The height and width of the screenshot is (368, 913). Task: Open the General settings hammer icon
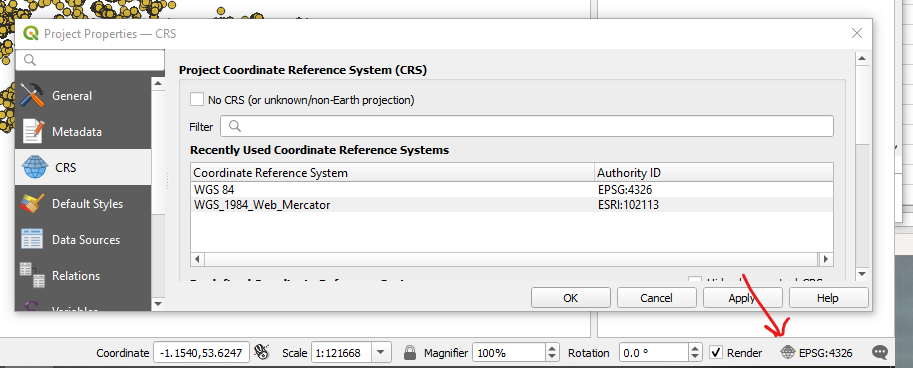(32, 95)
